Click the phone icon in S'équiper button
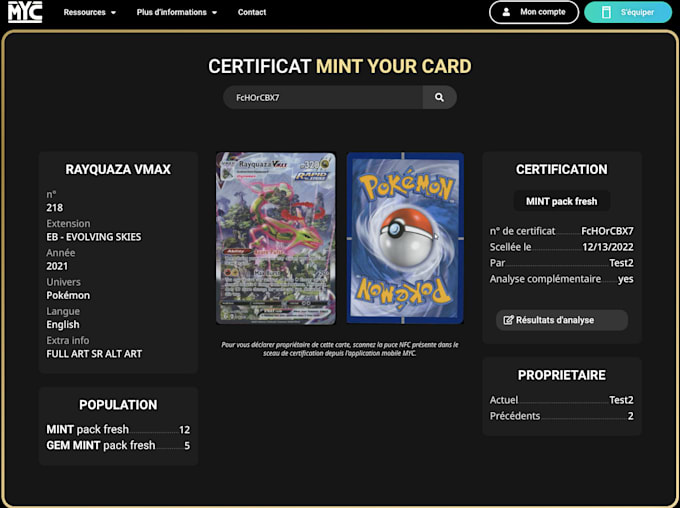 click(x=606, y=12)
